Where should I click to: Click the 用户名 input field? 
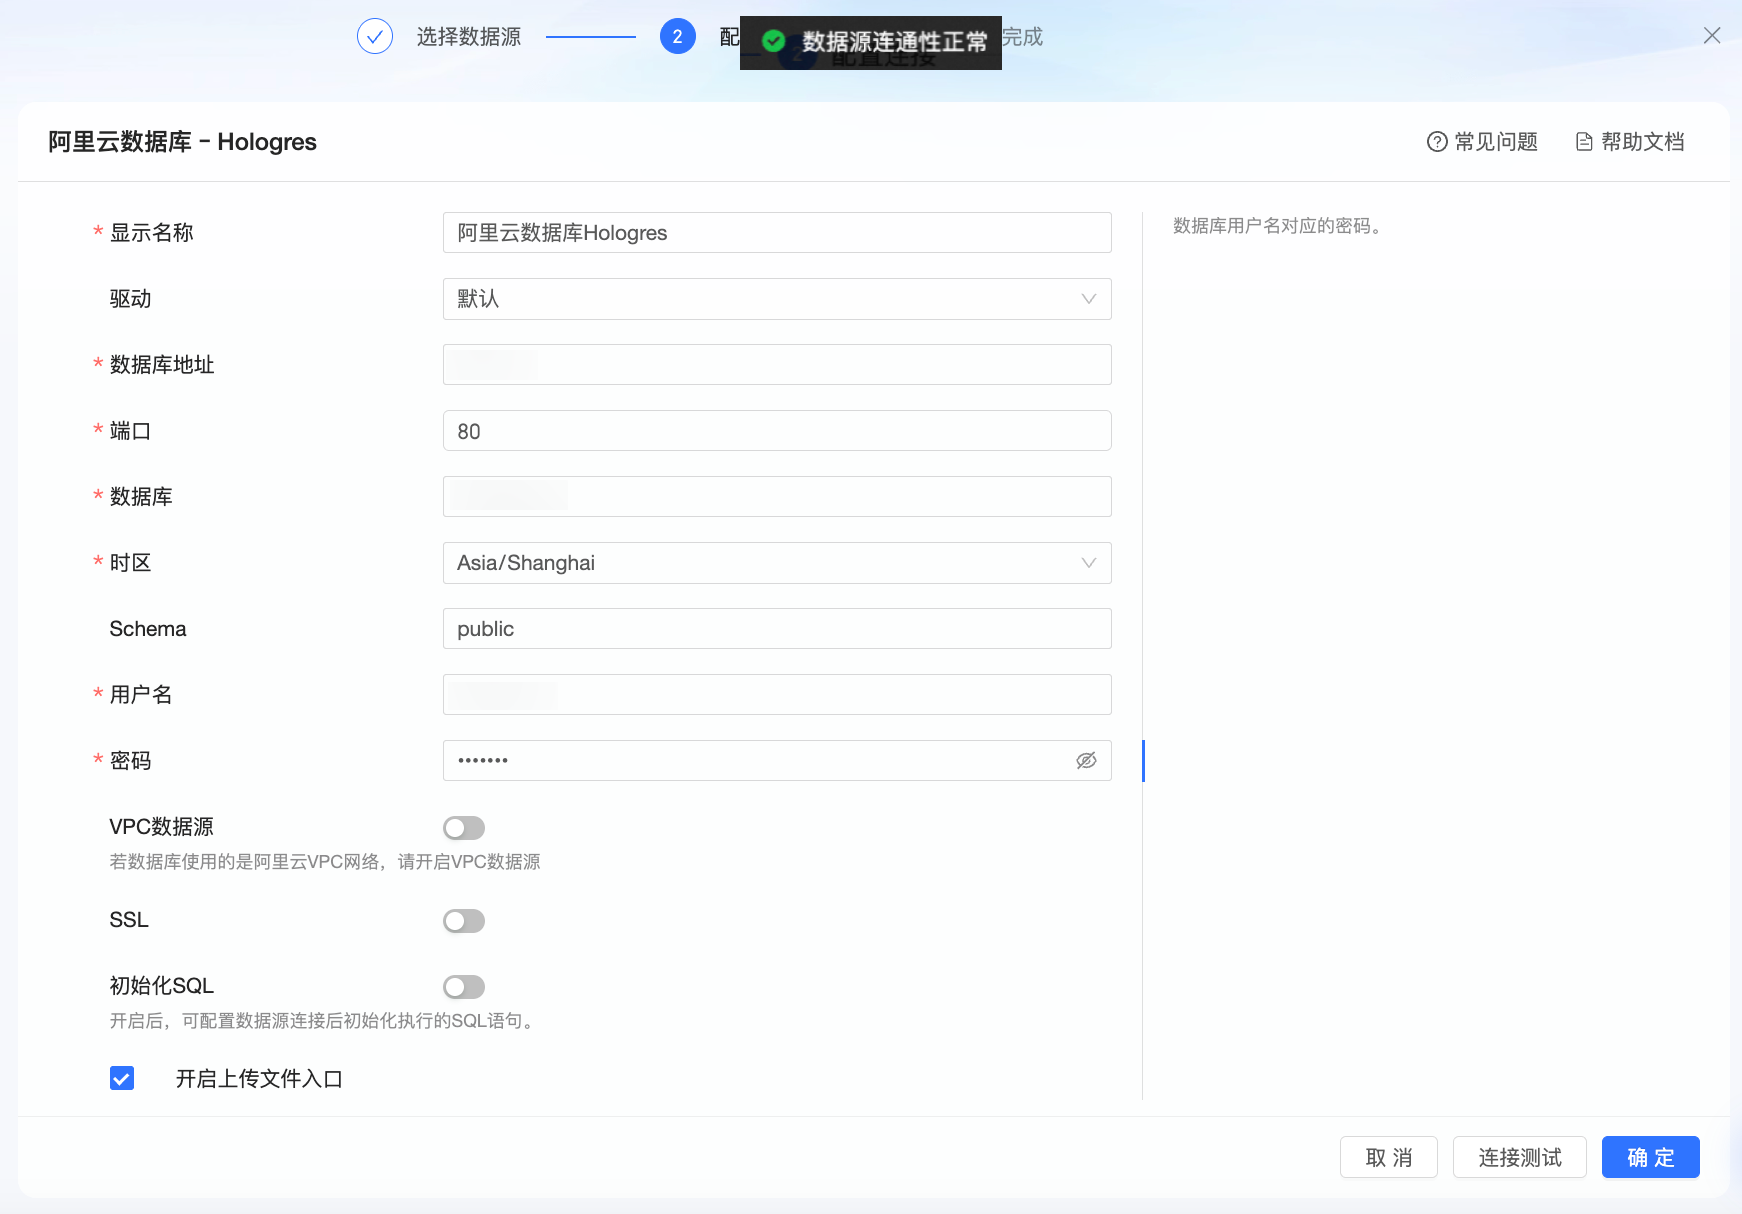(x=777, y=695)
